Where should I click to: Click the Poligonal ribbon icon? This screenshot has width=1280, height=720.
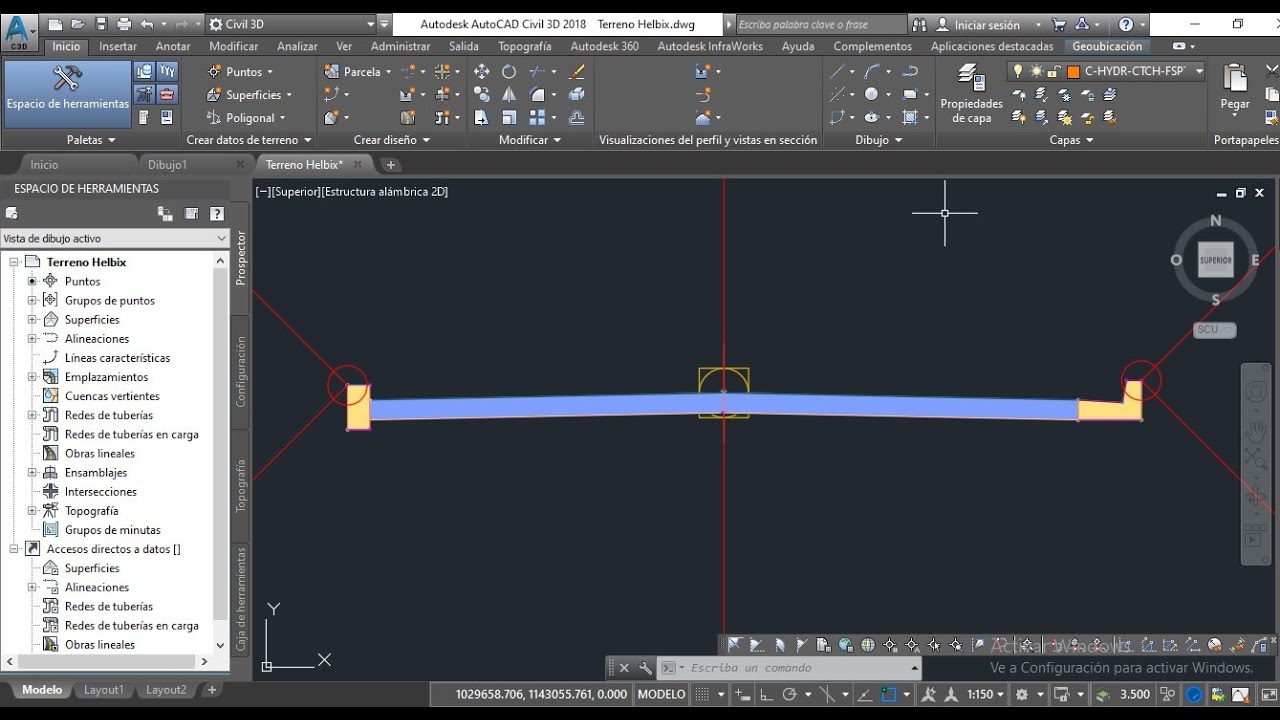(x=214, y=118)
